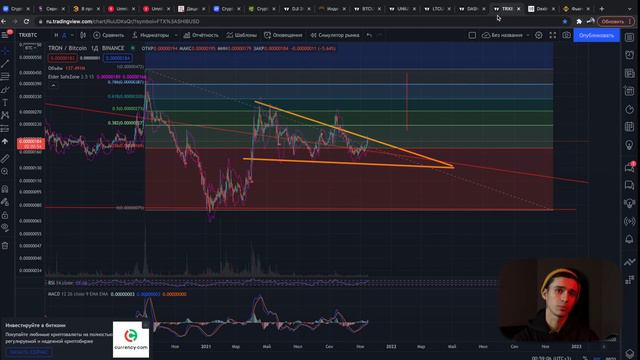Toggle lock all drawing tools

point(5,215)
